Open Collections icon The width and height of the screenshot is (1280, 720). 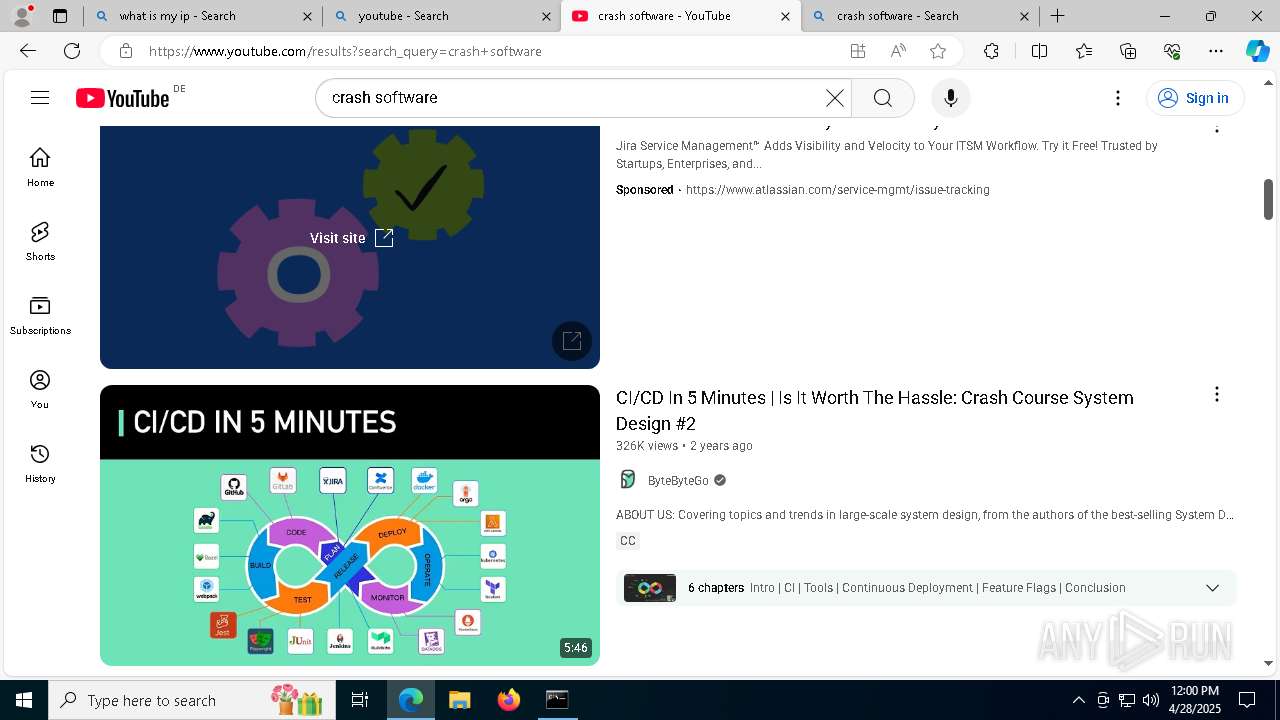point(1128,51)
